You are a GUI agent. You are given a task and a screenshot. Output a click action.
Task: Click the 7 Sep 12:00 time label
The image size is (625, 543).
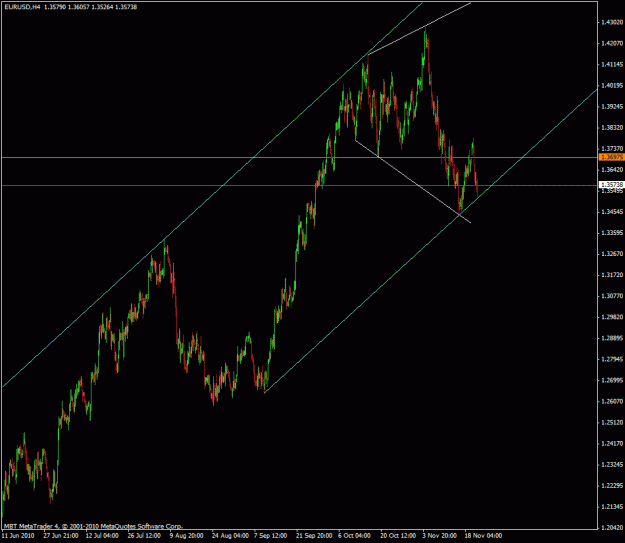tap(271, 536)
